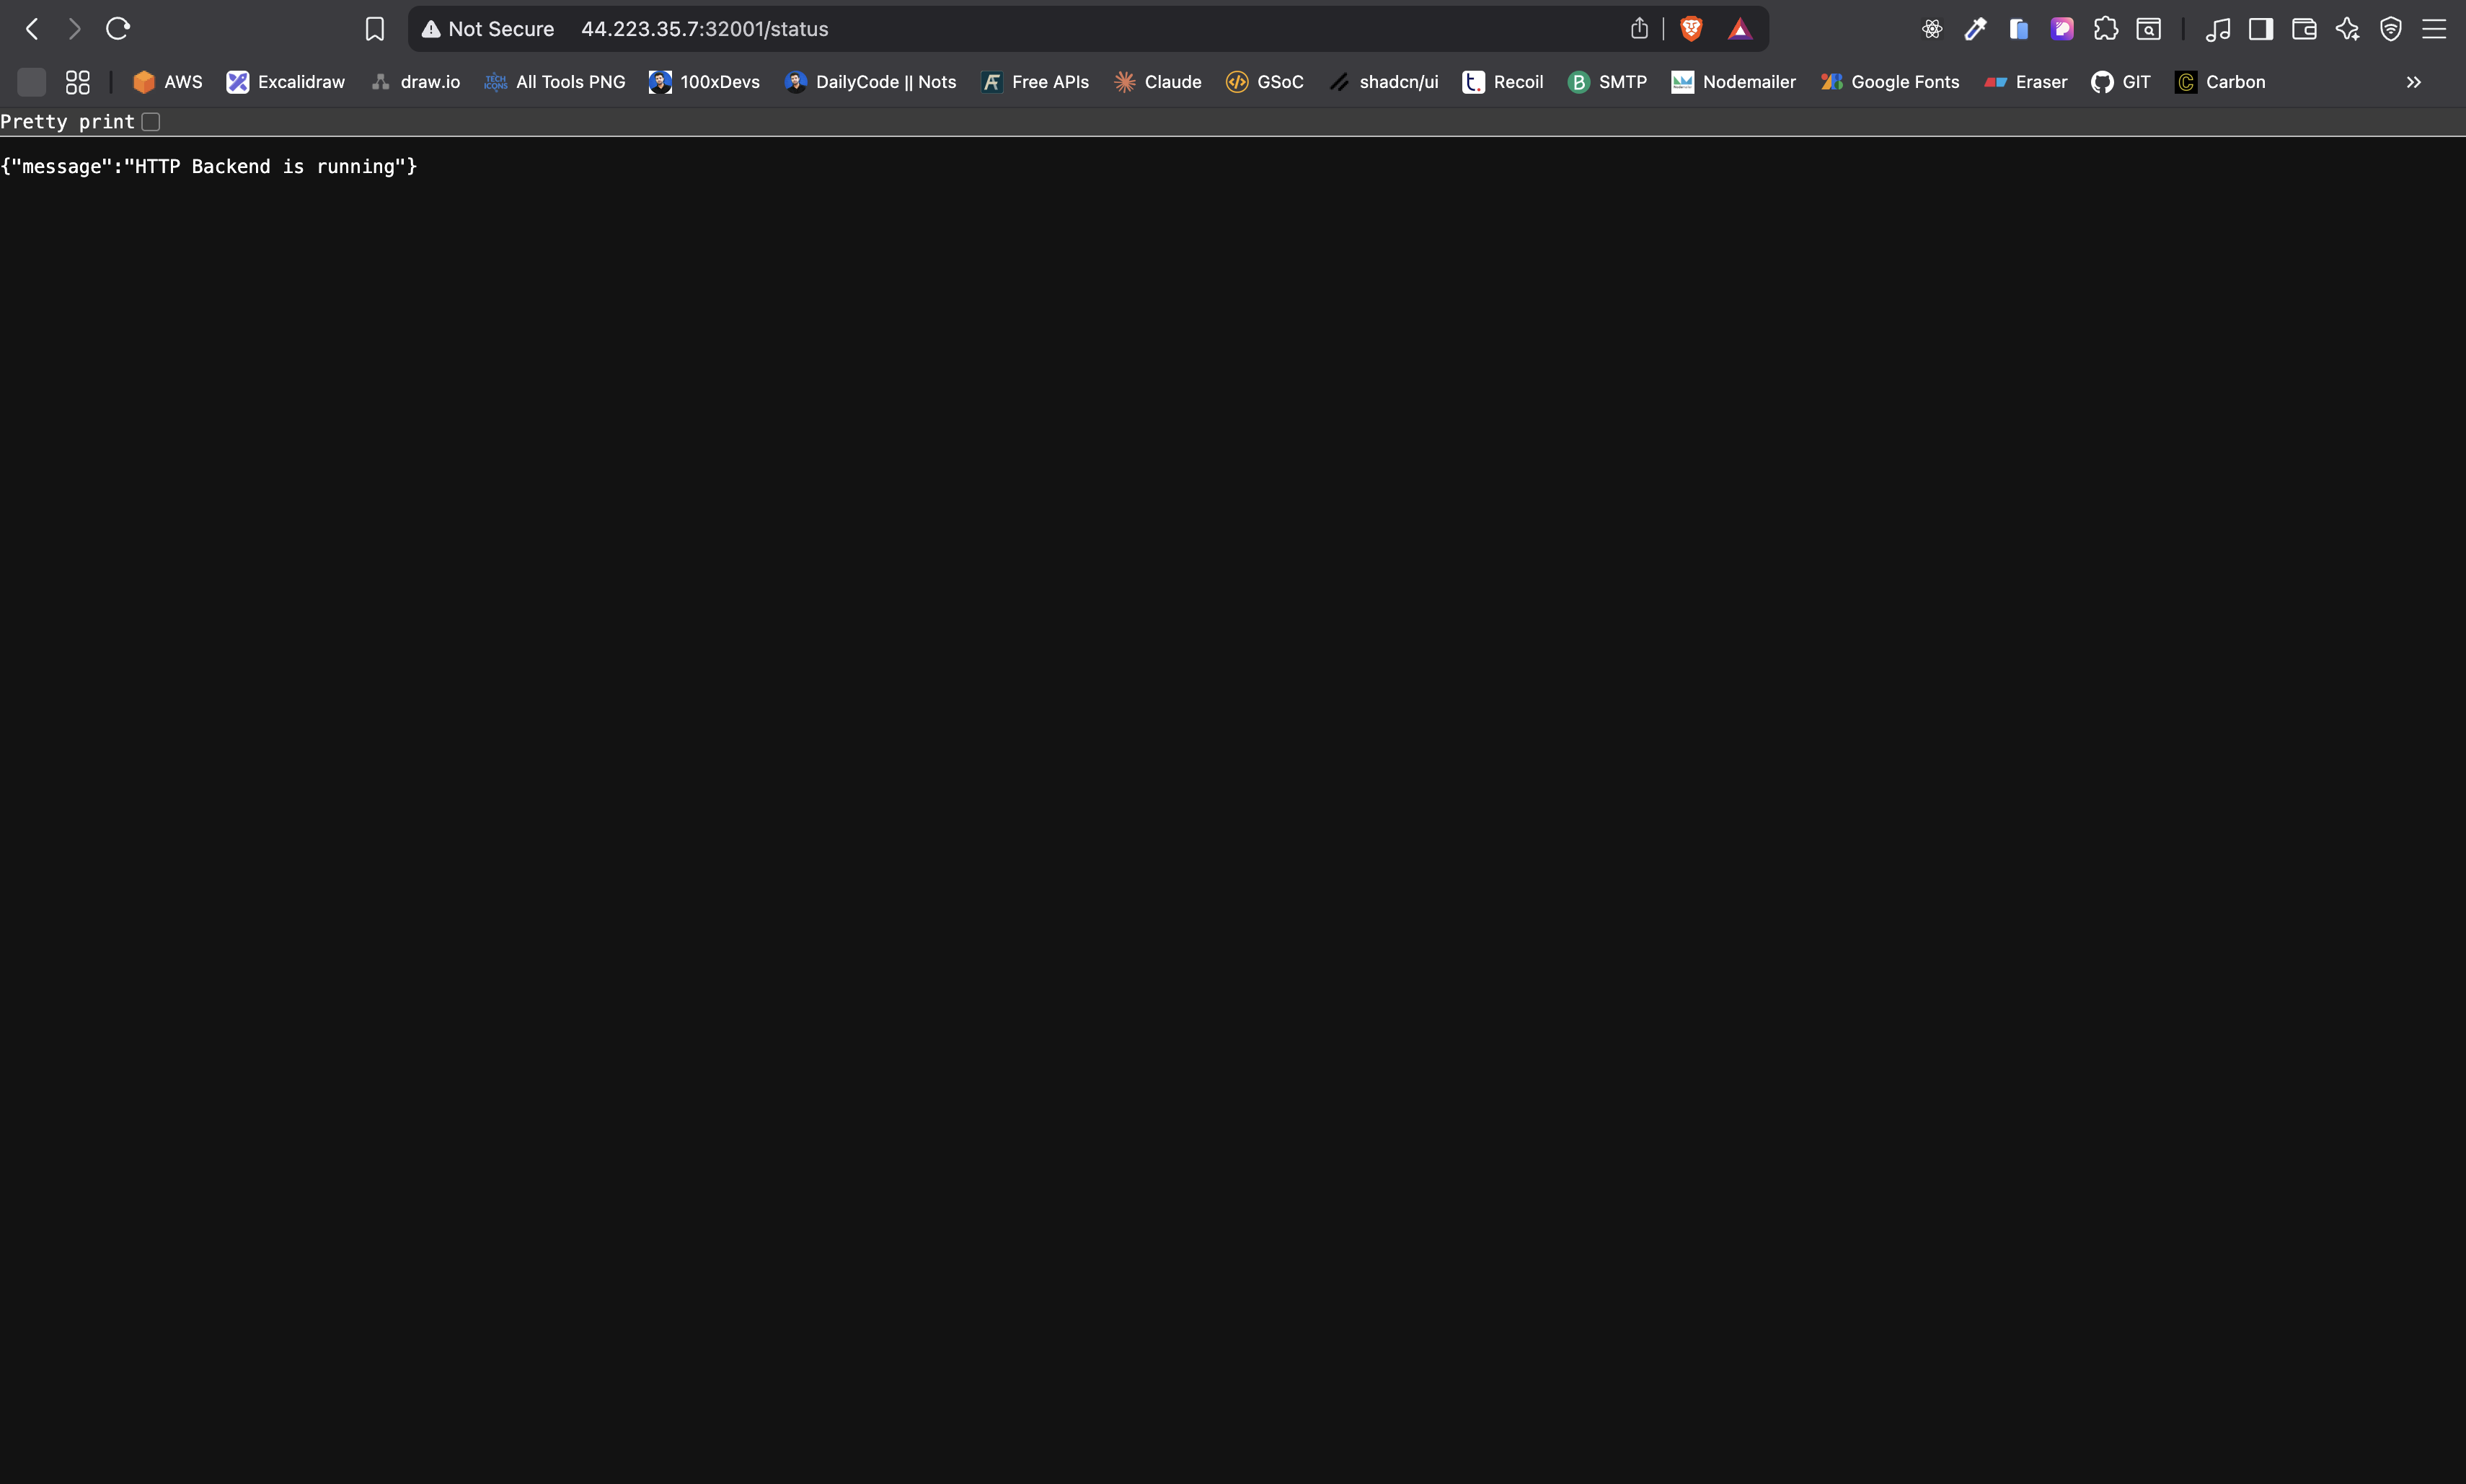Reload the current page
This screenshot has width=2466, height=1484.
pos(118,29)
